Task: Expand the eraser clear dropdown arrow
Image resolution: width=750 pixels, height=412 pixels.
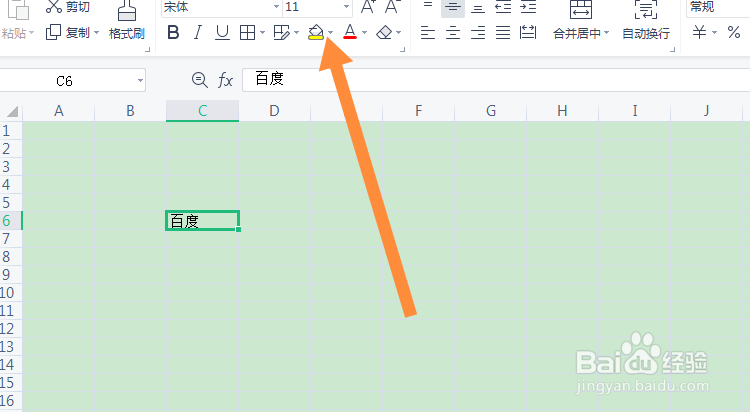Action: (x=398, y=33)
